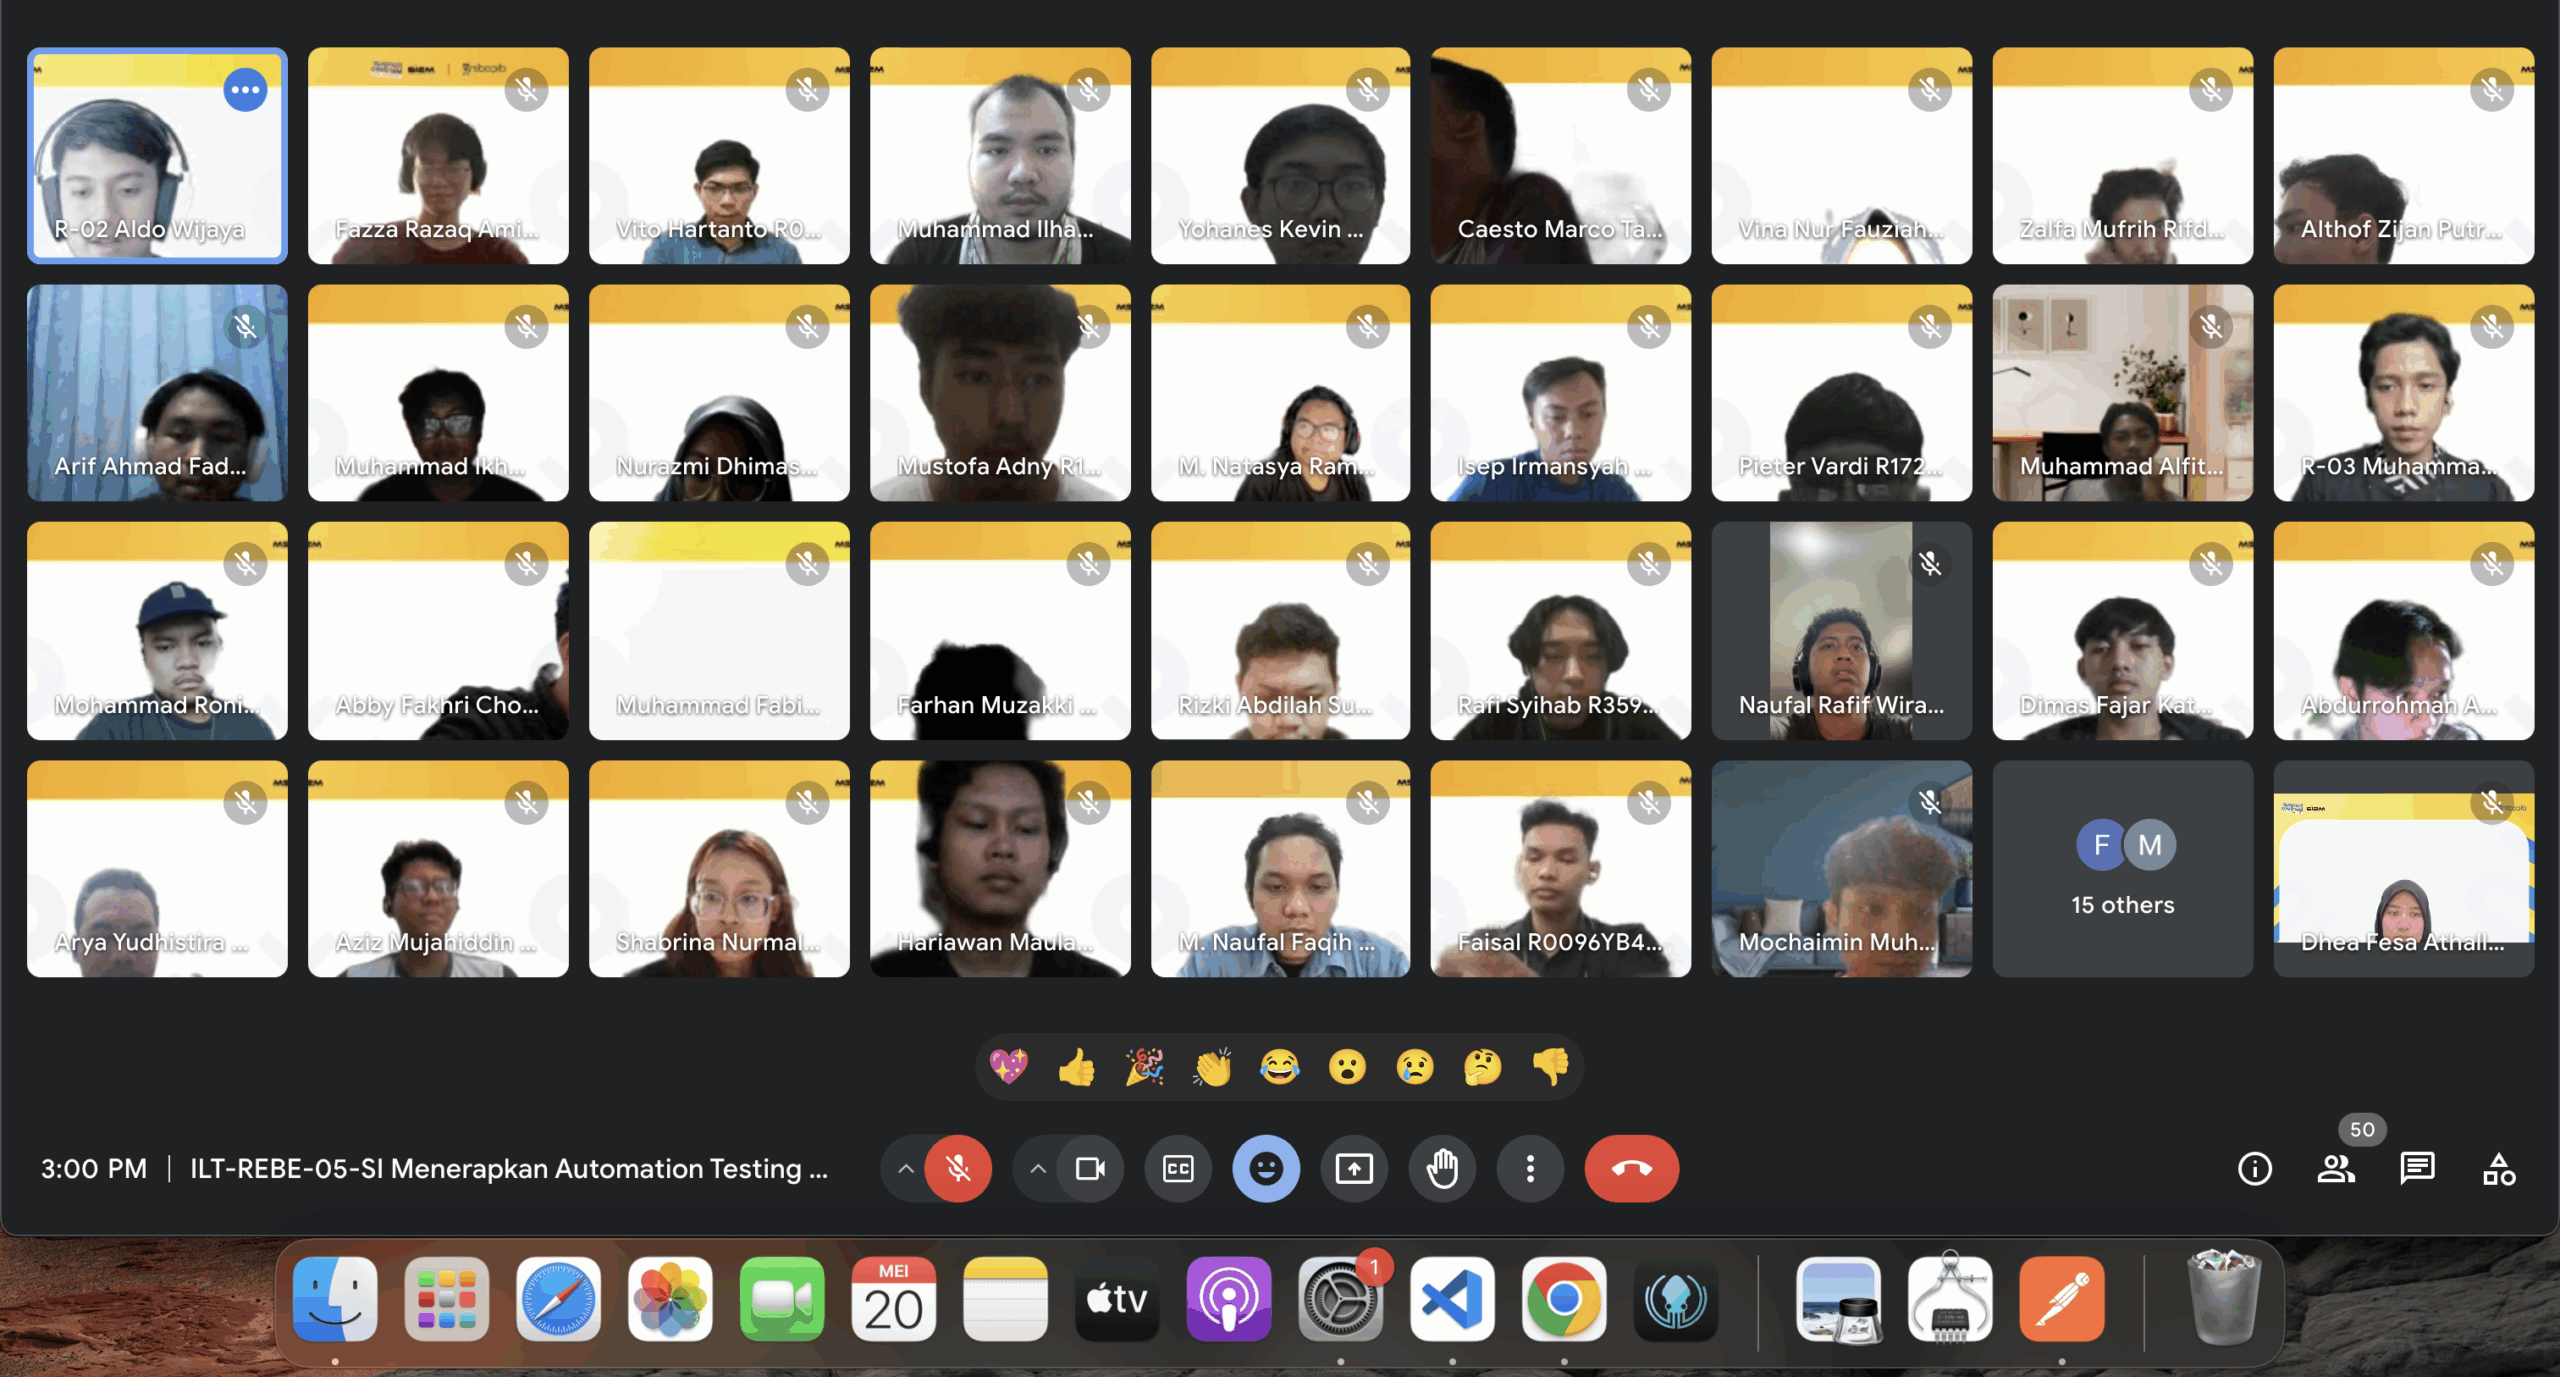Viewport: 2560px width, 1377px height.
Task: Open options dots on Aldo Wijaya tile
Action: click(245, 90)
